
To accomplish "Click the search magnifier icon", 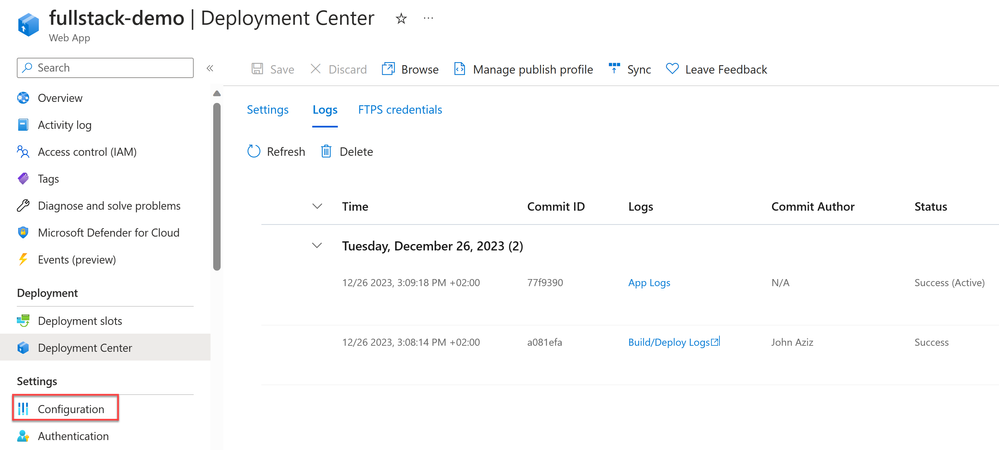I will click(27, 68).
